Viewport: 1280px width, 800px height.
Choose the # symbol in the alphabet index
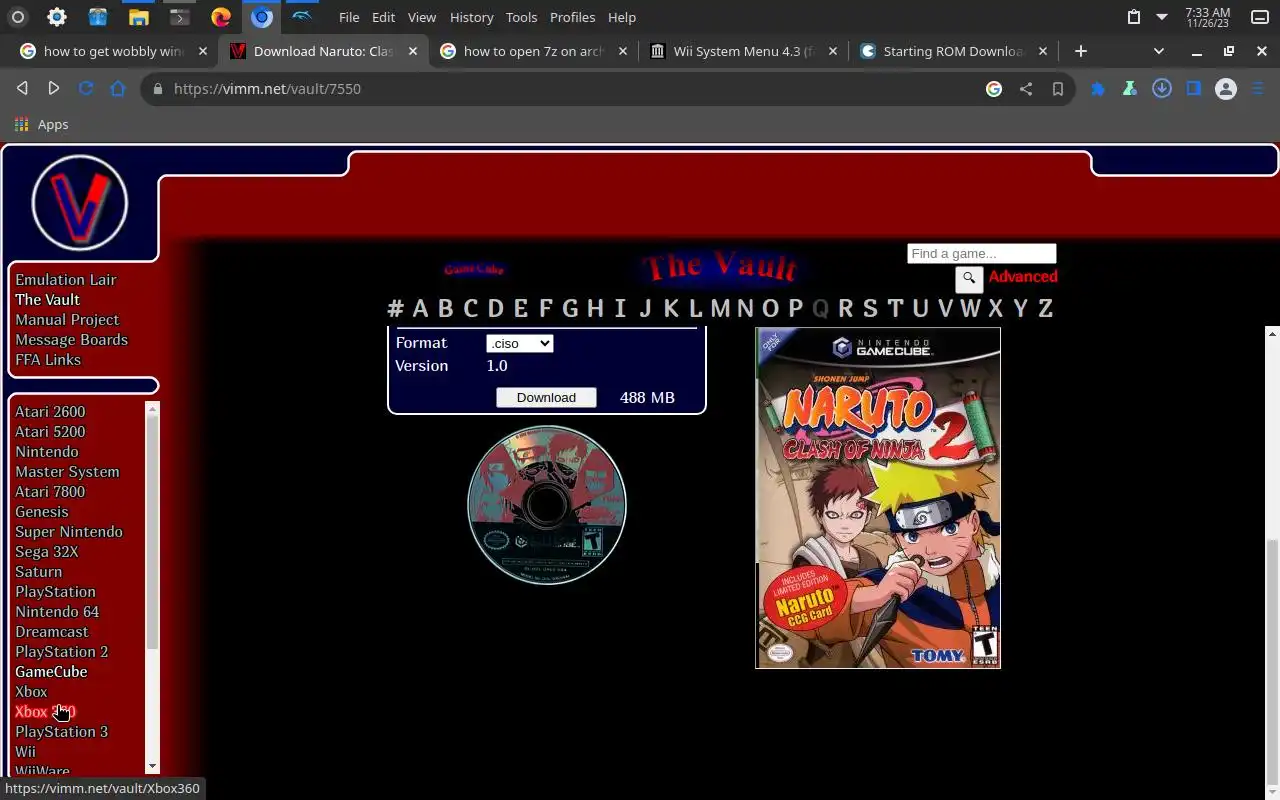pos(395,308)
